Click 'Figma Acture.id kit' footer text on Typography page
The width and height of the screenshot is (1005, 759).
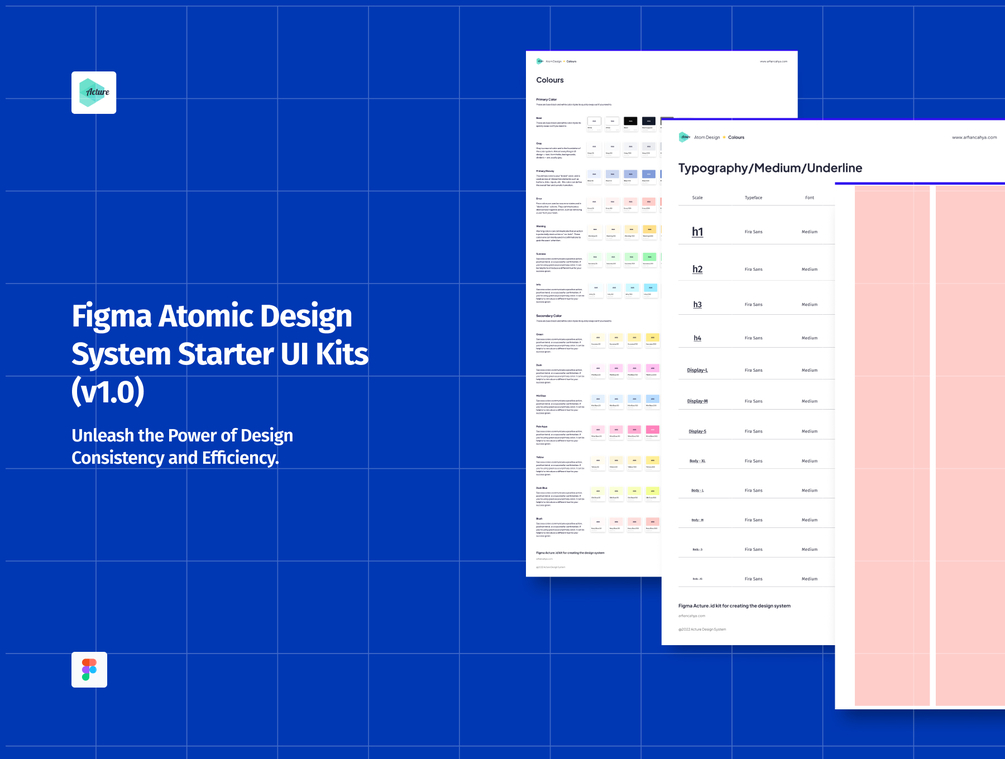point(735,606)
